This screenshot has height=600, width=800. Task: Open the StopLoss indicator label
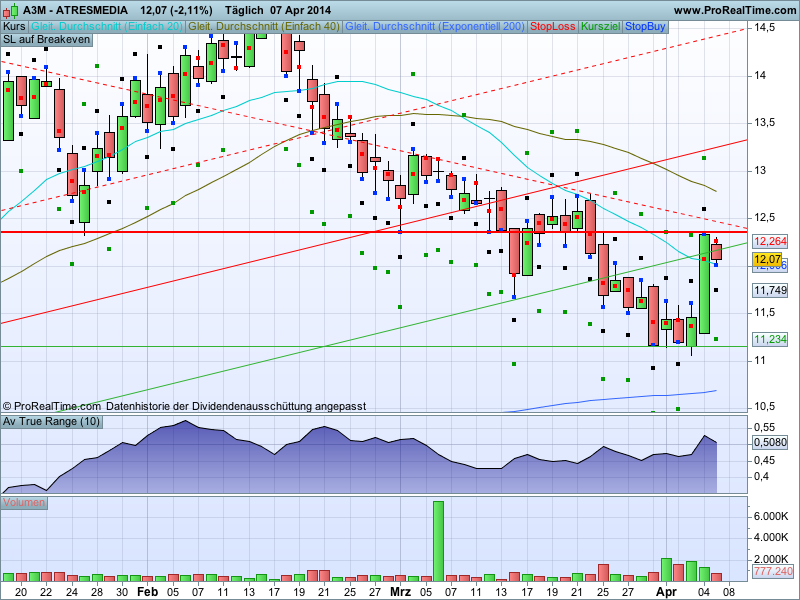point(553,27)
